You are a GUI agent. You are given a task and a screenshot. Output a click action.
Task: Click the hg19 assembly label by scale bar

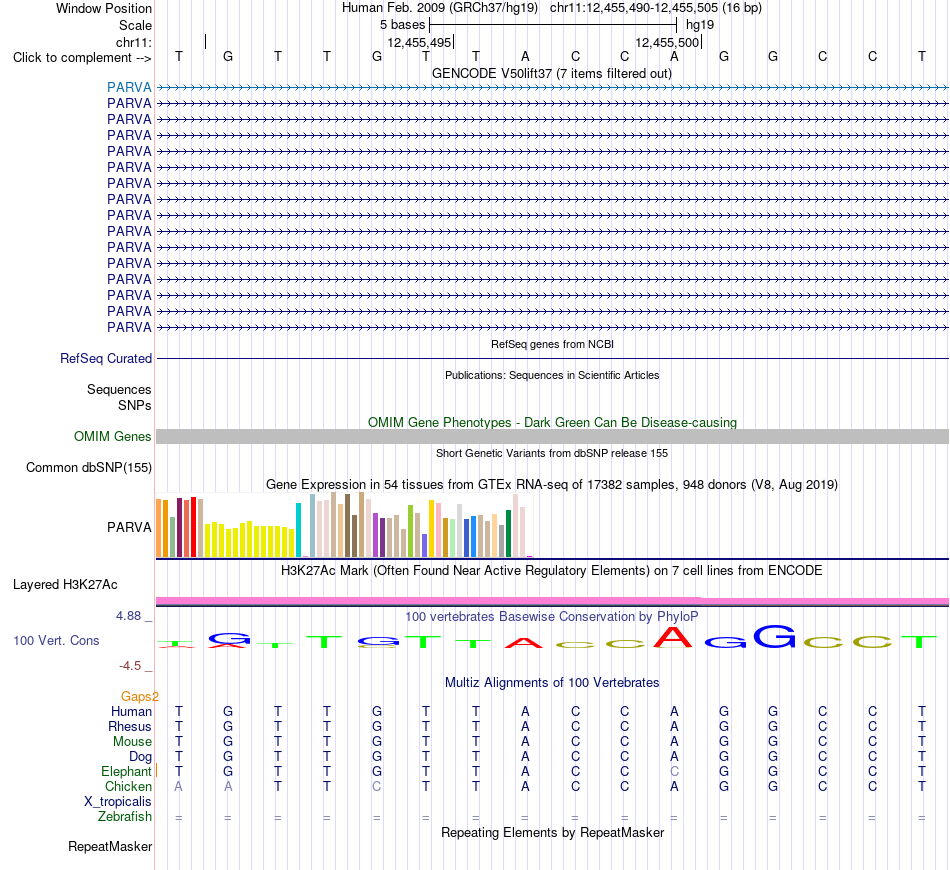coord(700,25)
